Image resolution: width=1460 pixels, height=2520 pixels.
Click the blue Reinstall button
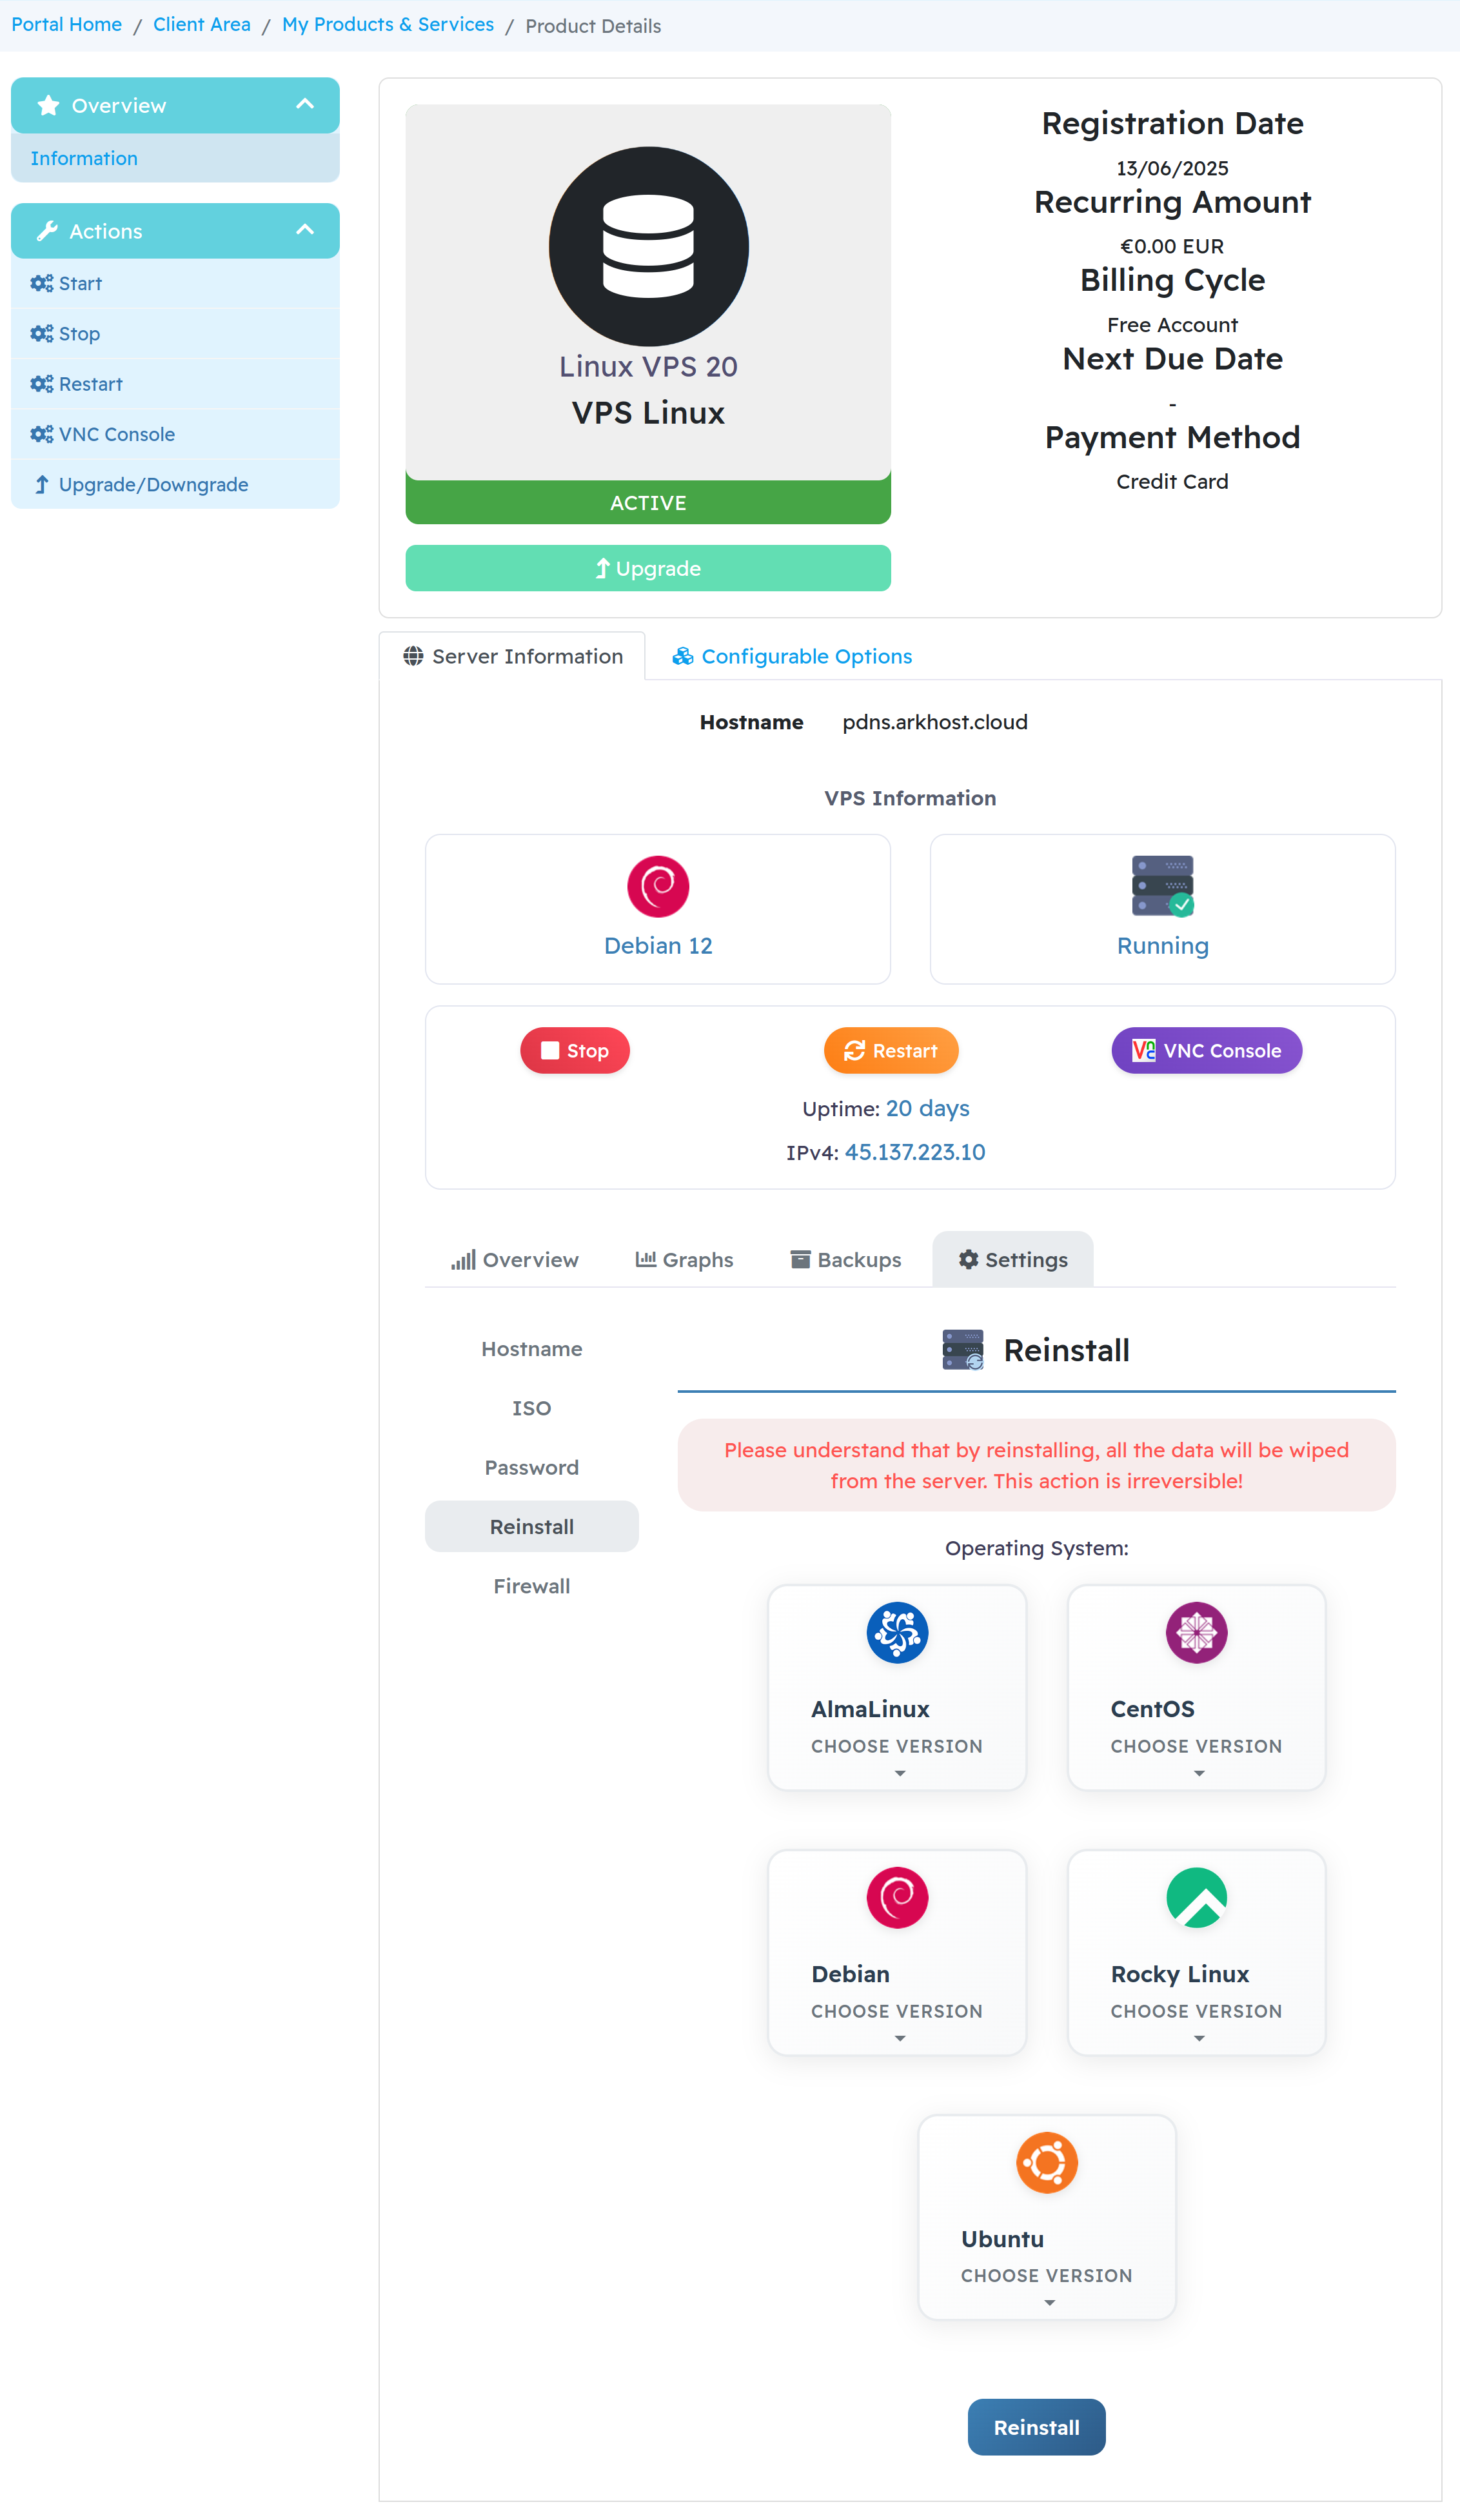pos(1036,2428)
